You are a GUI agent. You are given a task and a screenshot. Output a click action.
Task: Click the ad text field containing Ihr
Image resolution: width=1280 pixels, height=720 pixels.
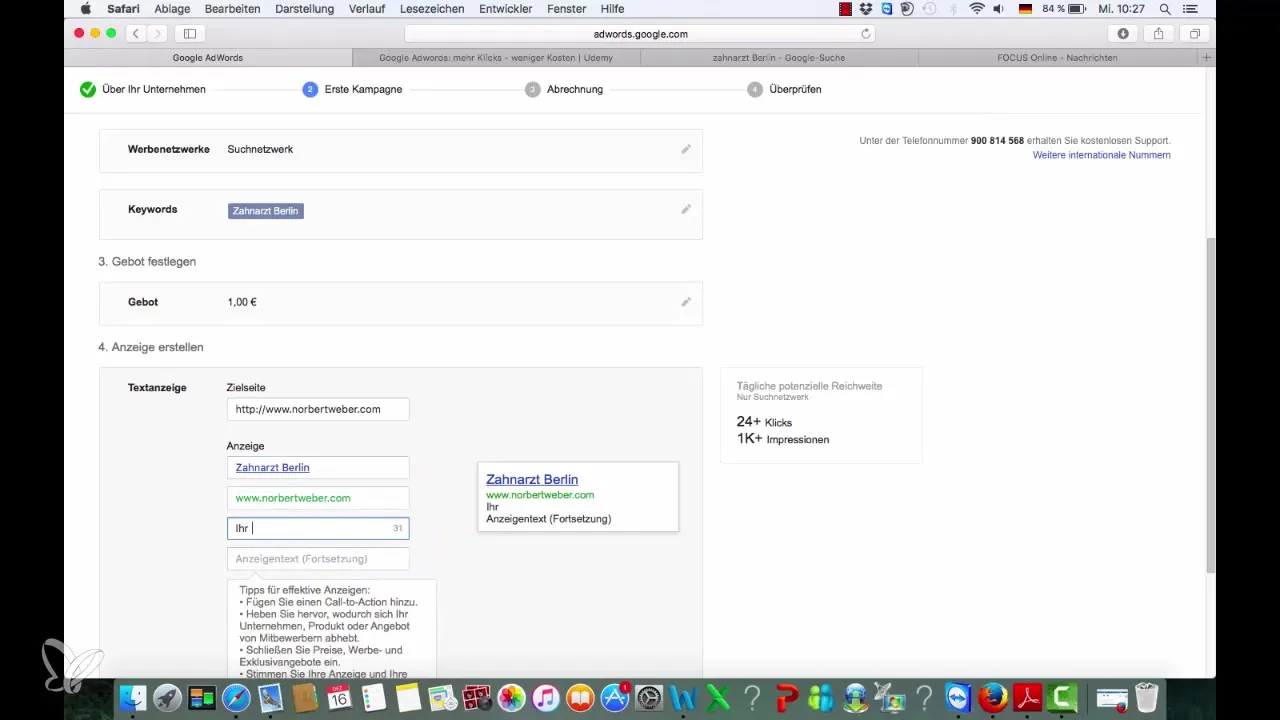[318, 528]
